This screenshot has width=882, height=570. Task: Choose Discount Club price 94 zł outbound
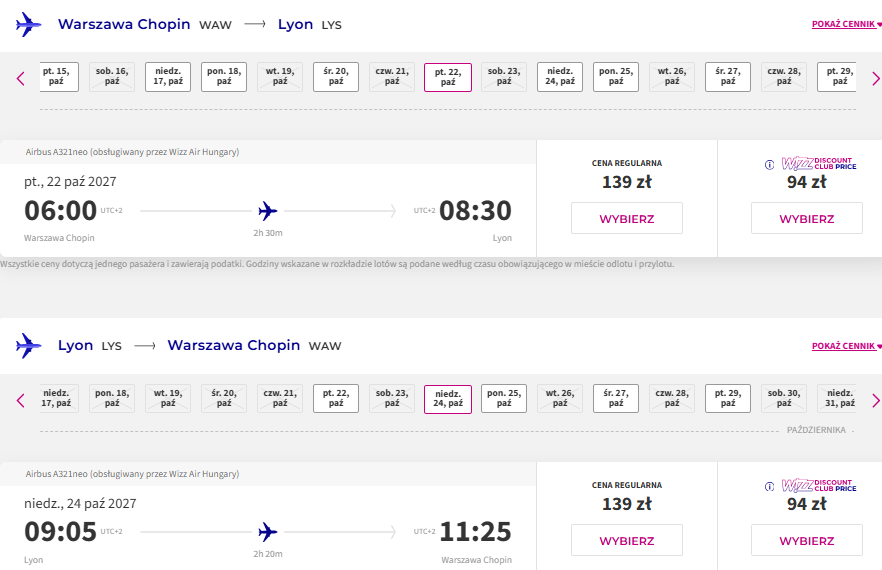click(807, 218)
